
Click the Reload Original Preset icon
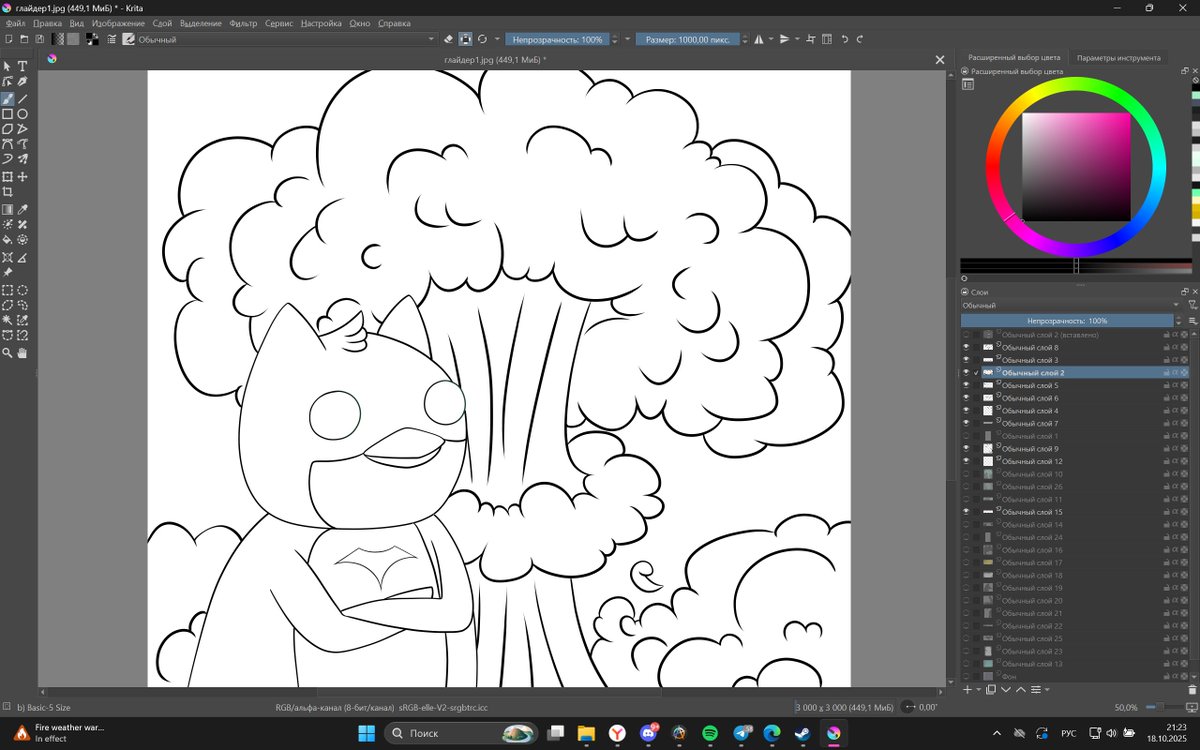coord(482,39)
